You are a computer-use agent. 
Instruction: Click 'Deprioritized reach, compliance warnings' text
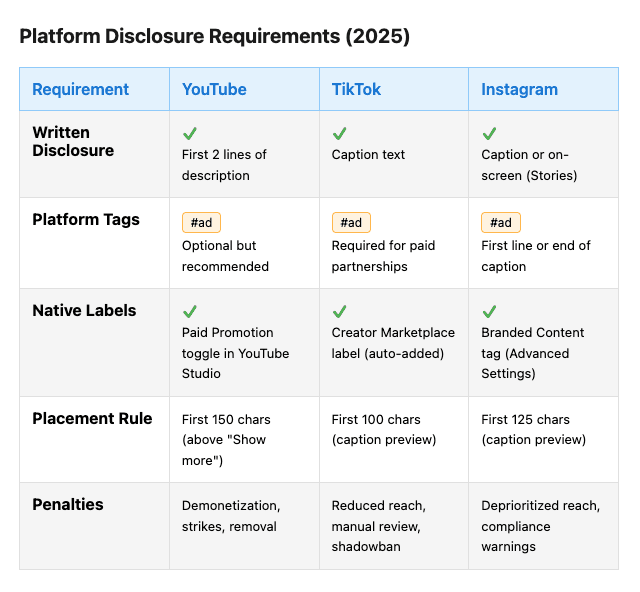540,526
